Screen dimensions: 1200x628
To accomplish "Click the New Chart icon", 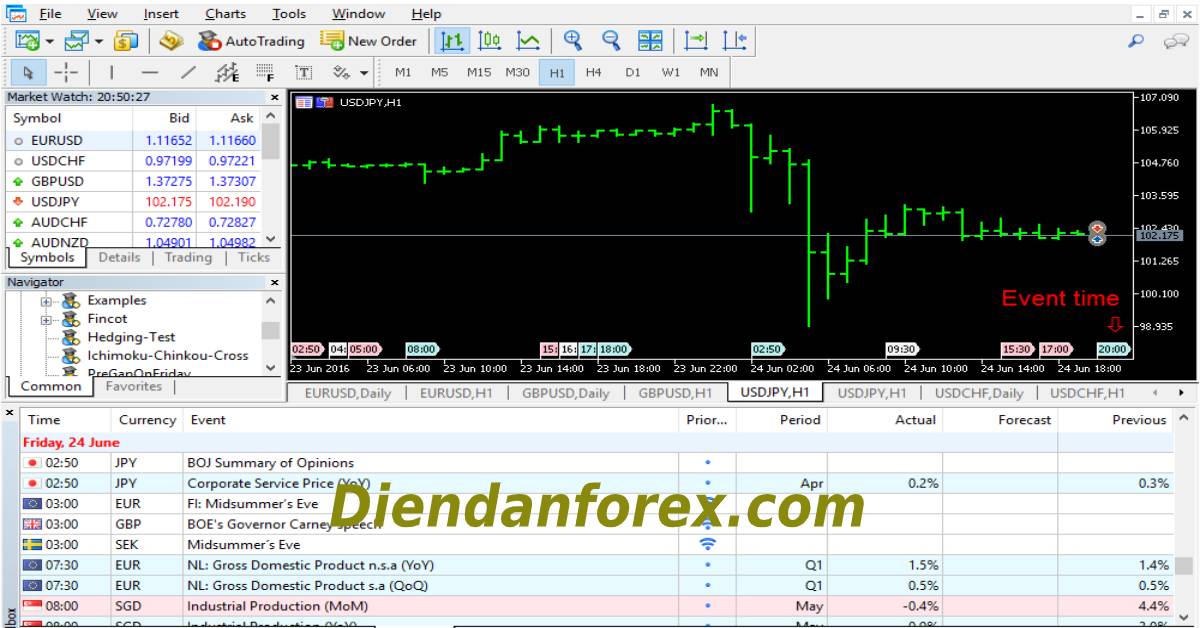I will [x=27, y=41].
